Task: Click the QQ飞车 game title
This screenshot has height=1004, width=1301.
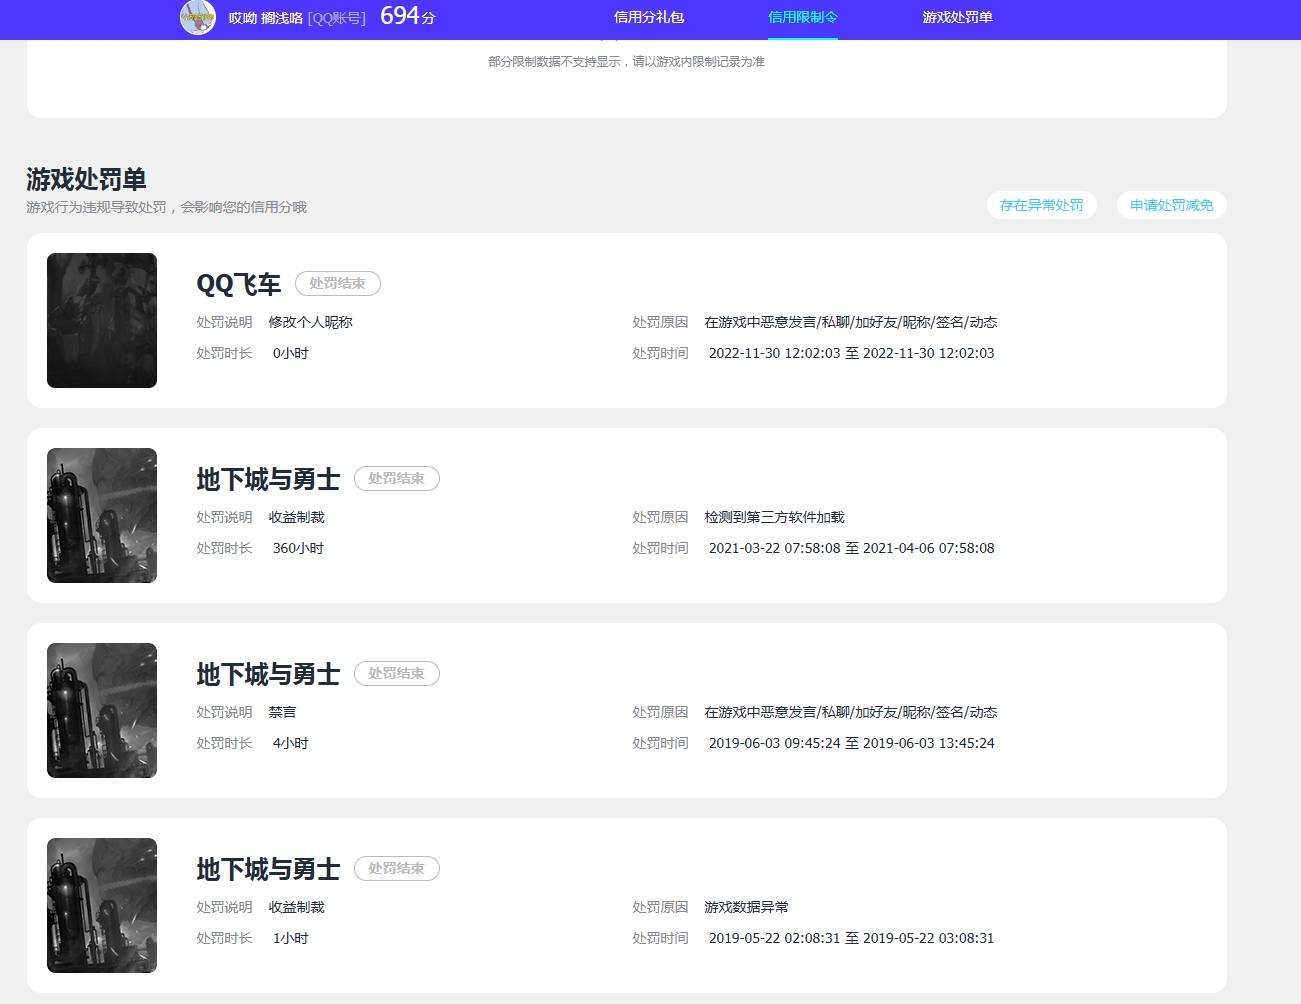Action: (x=239, y=284)
